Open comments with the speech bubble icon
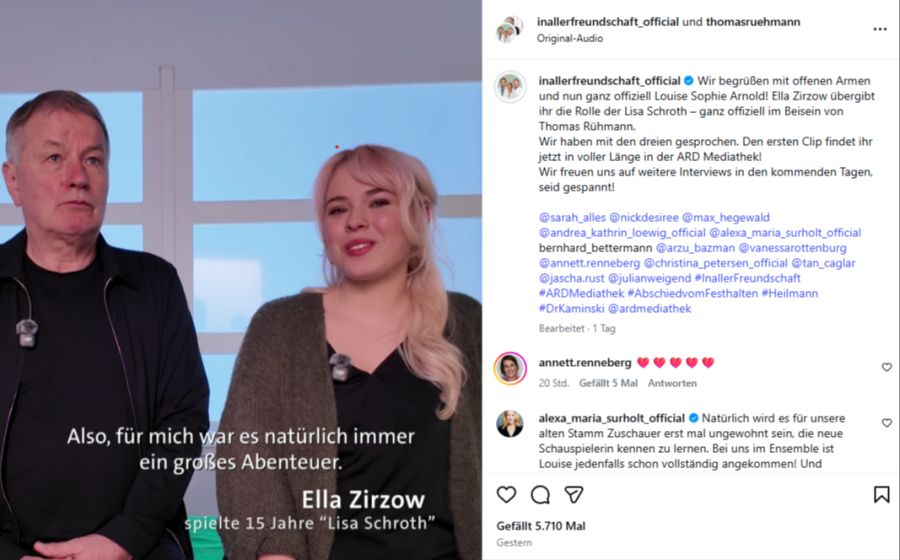 [540, 495]
